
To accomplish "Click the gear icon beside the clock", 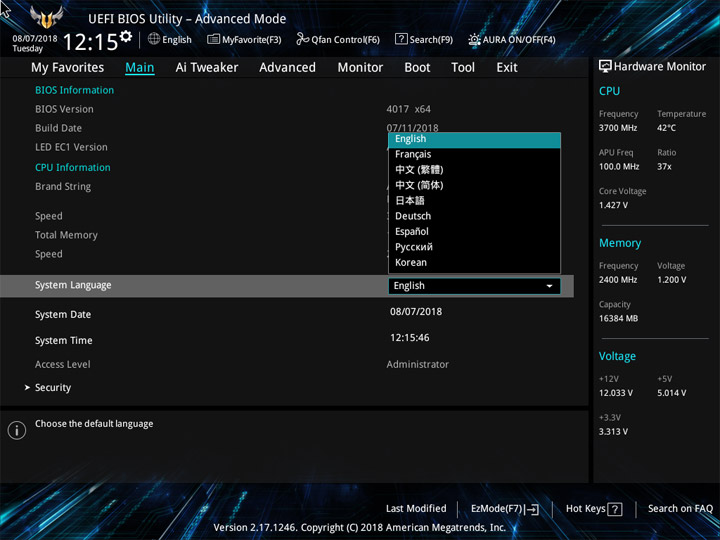I will (126, 36).
